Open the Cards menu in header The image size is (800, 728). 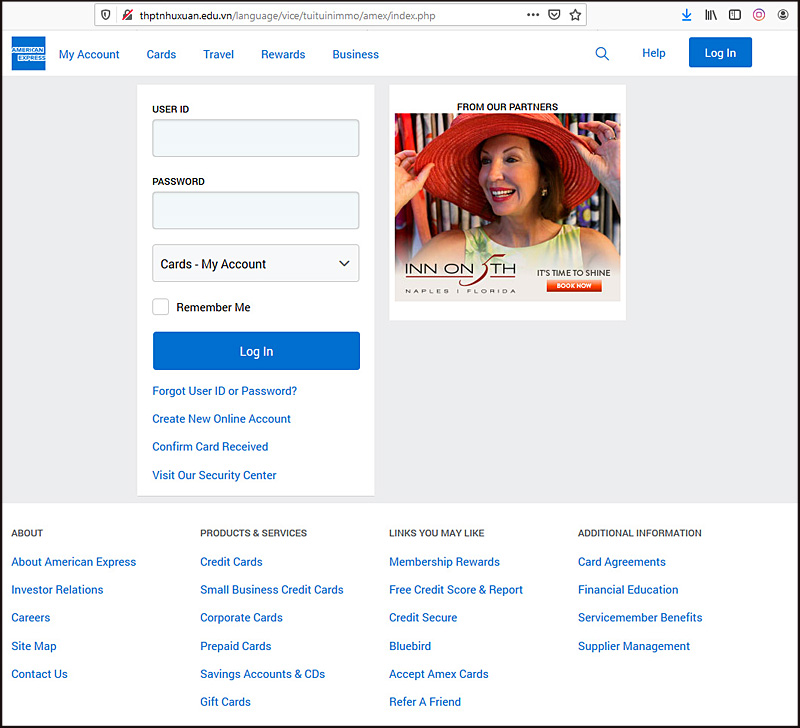point(161,54)
